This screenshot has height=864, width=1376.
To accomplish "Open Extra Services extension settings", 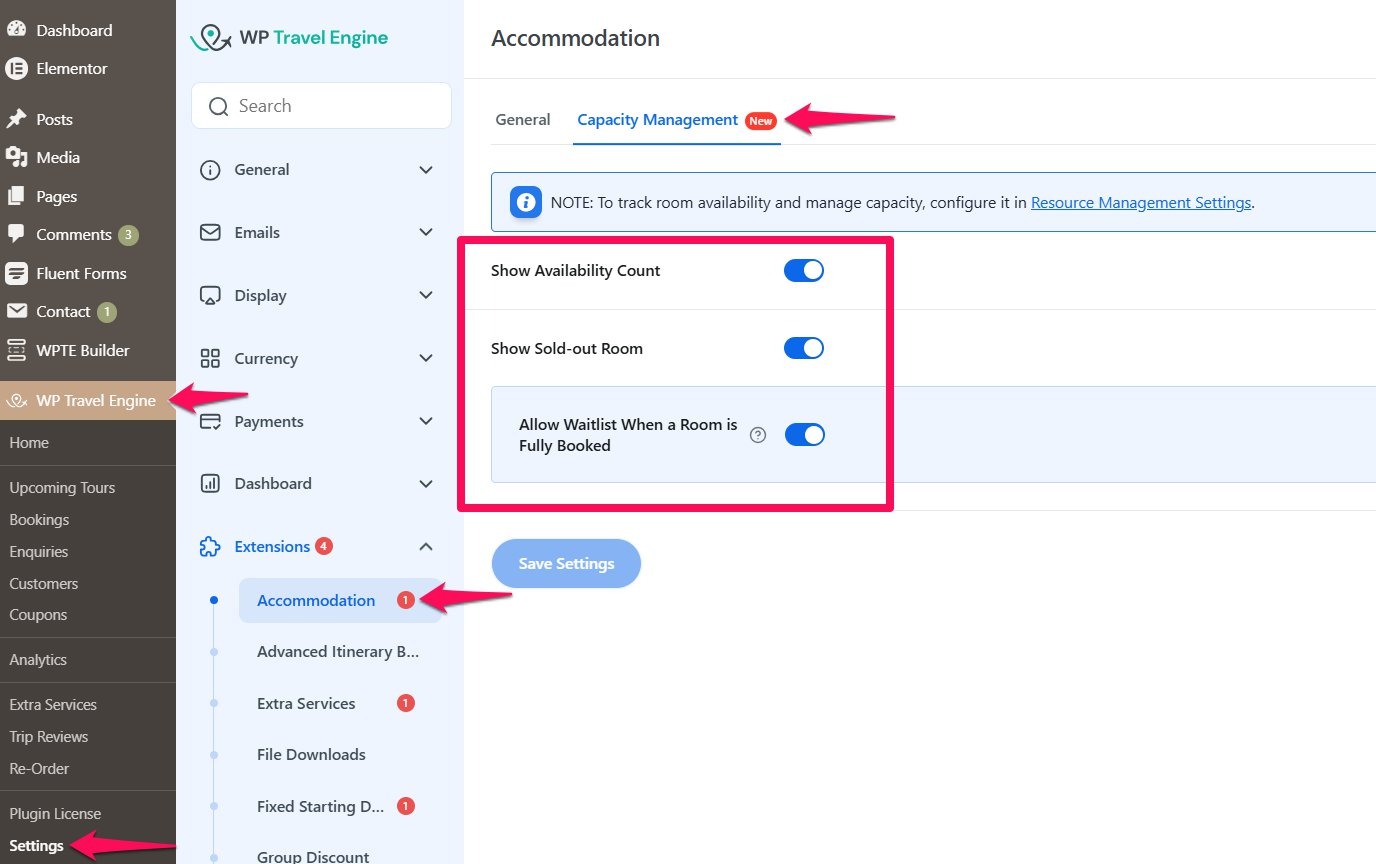I will click(x=306, y=704).
